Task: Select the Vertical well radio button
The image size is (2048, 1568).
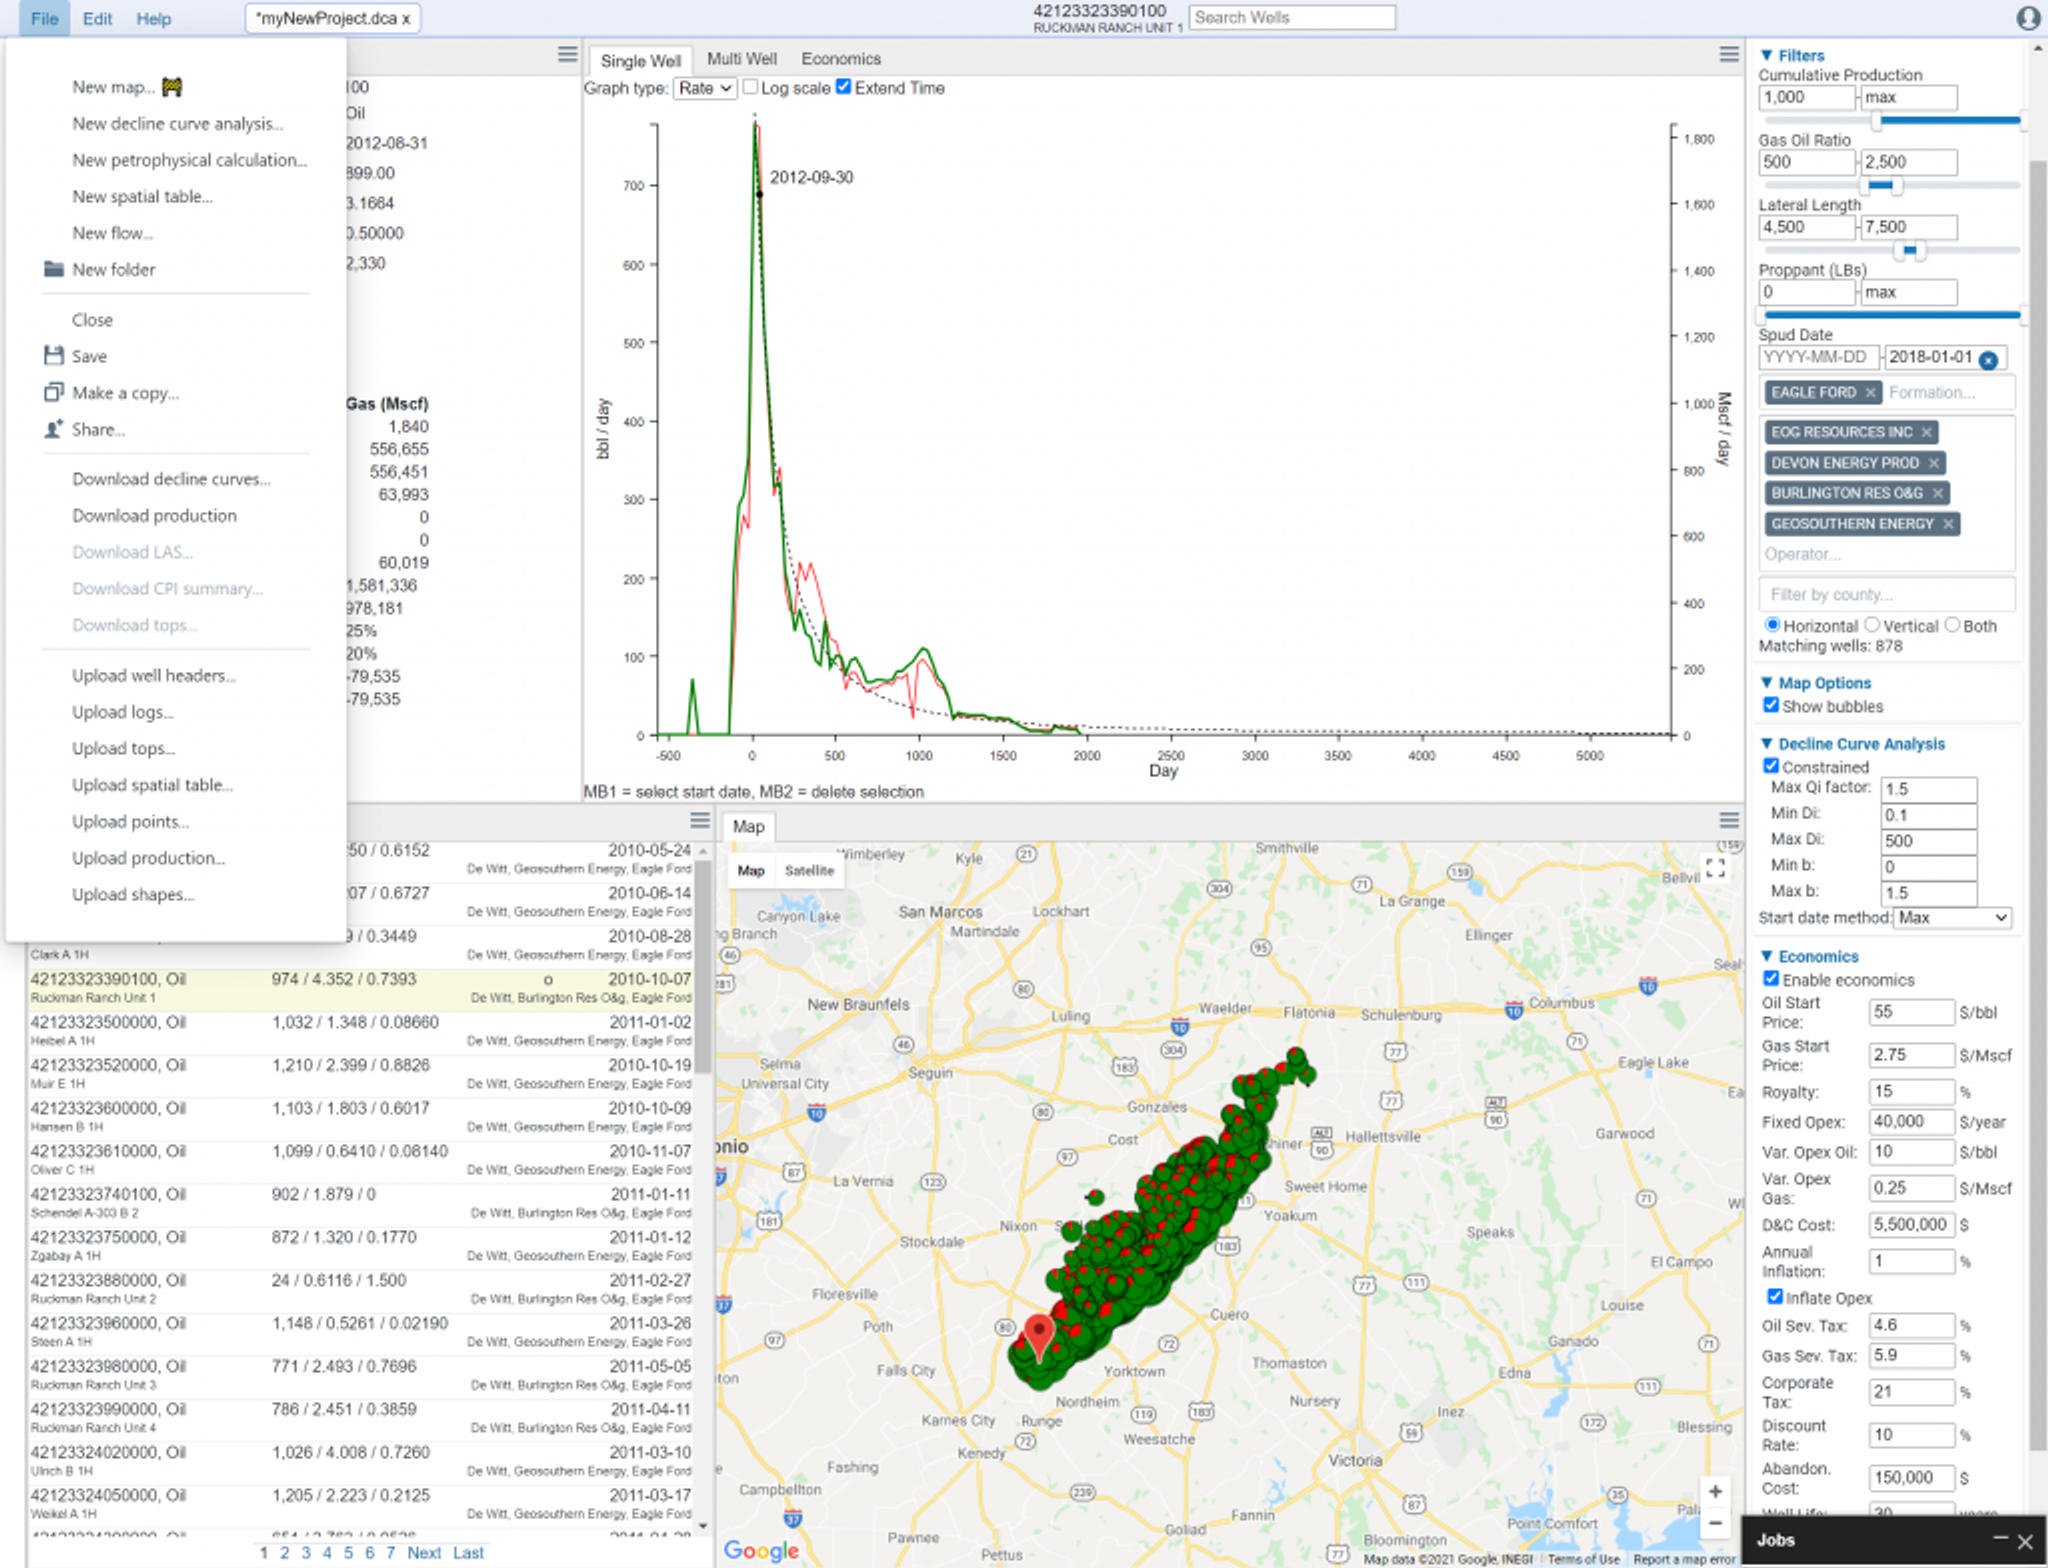Action: [x=1872, y=625]
